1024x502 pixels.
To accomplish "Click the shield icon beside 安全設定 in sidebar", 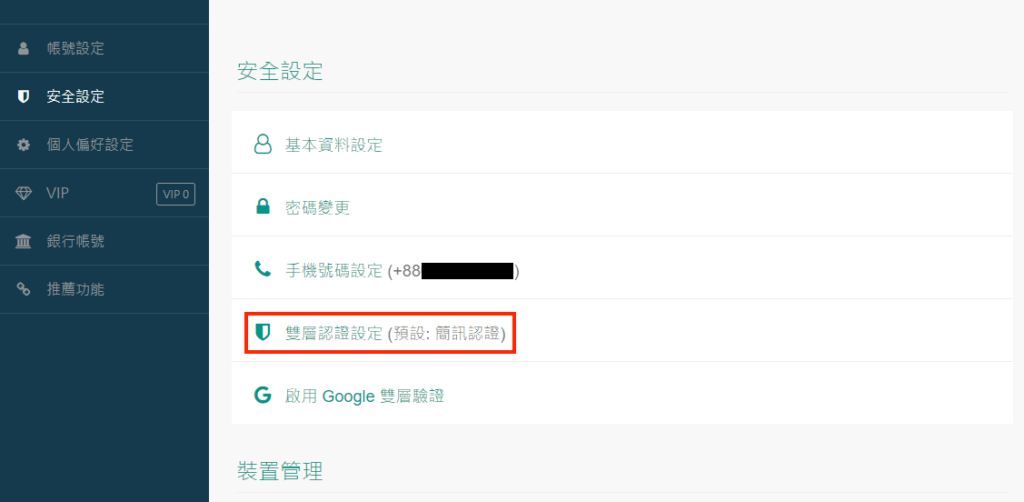I will [24, 97].
